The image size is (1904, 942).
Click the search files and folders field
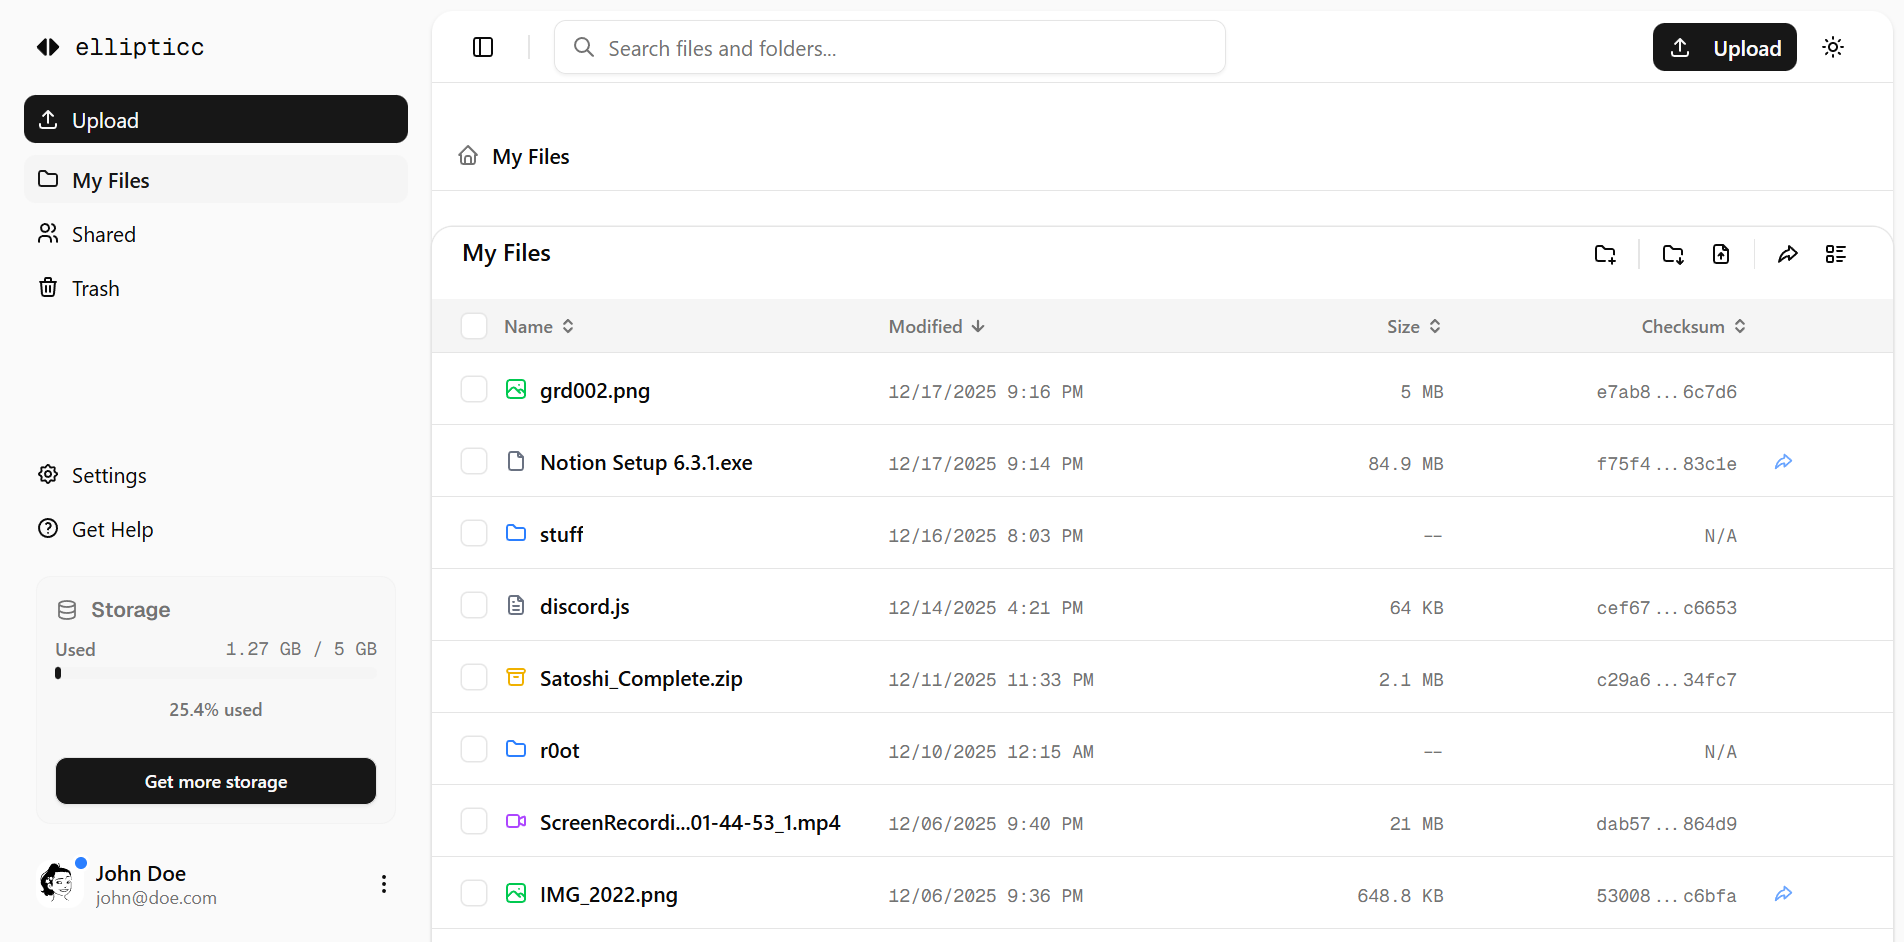[890, 48]
